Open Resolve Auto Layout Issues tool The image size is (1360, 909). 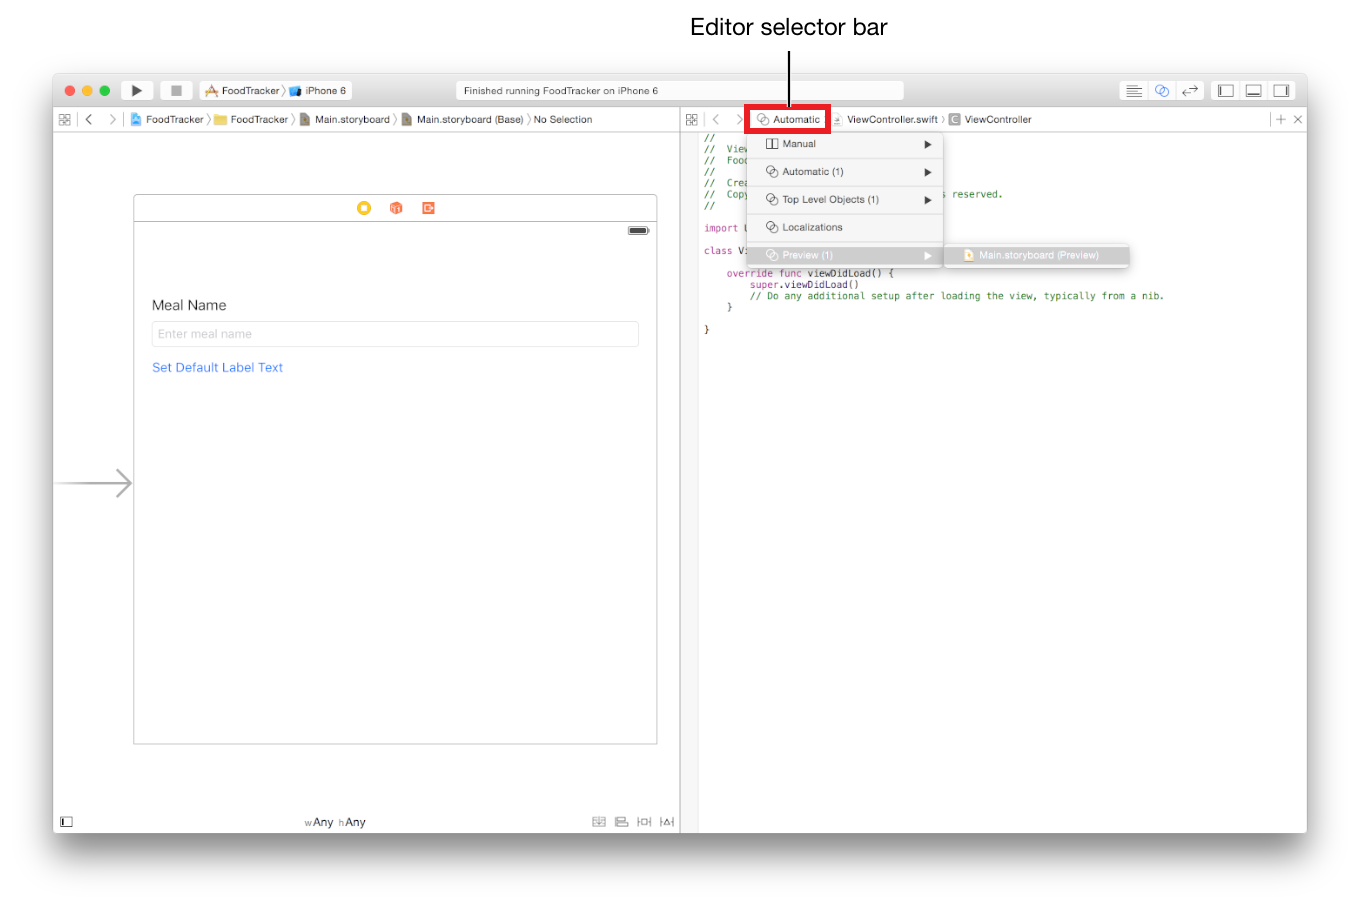pyautogui.click(x=667, y=822)
